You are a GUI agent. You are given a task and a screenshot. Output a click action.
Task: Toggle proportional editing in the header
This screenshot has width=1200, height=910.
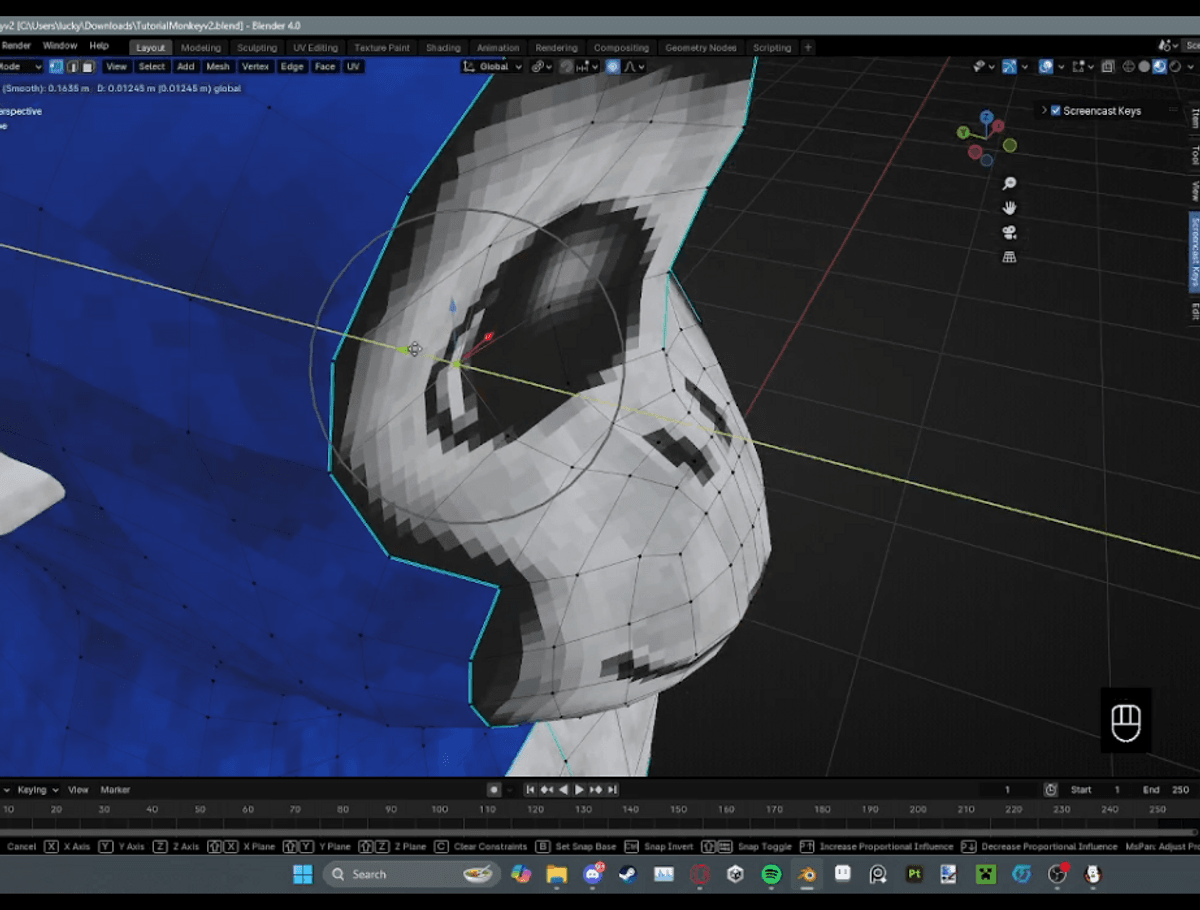point(613,67)
